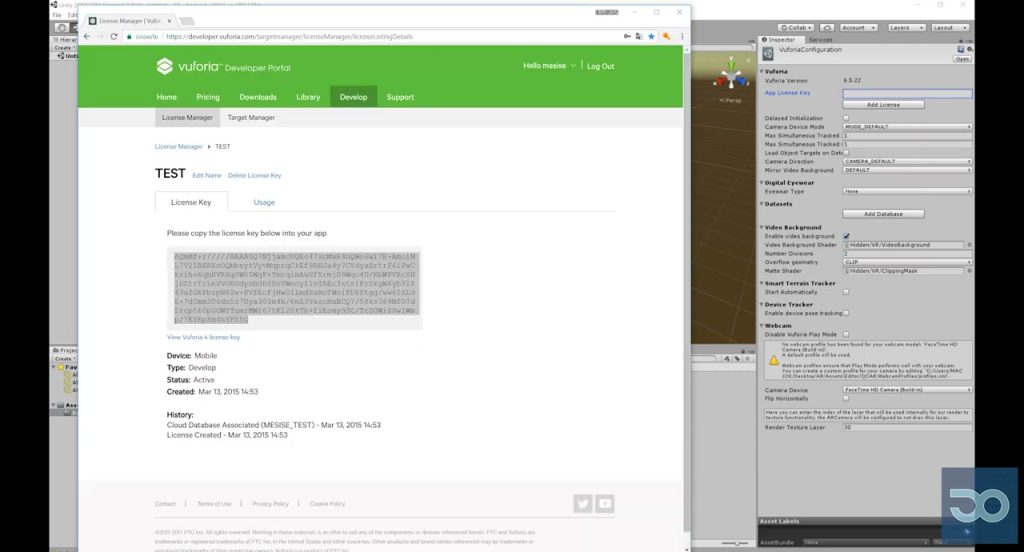Enable device pose tracking checkbox
Viewport: 1024px width, 552px height.
pyautogui.click(x=846, y=313)
